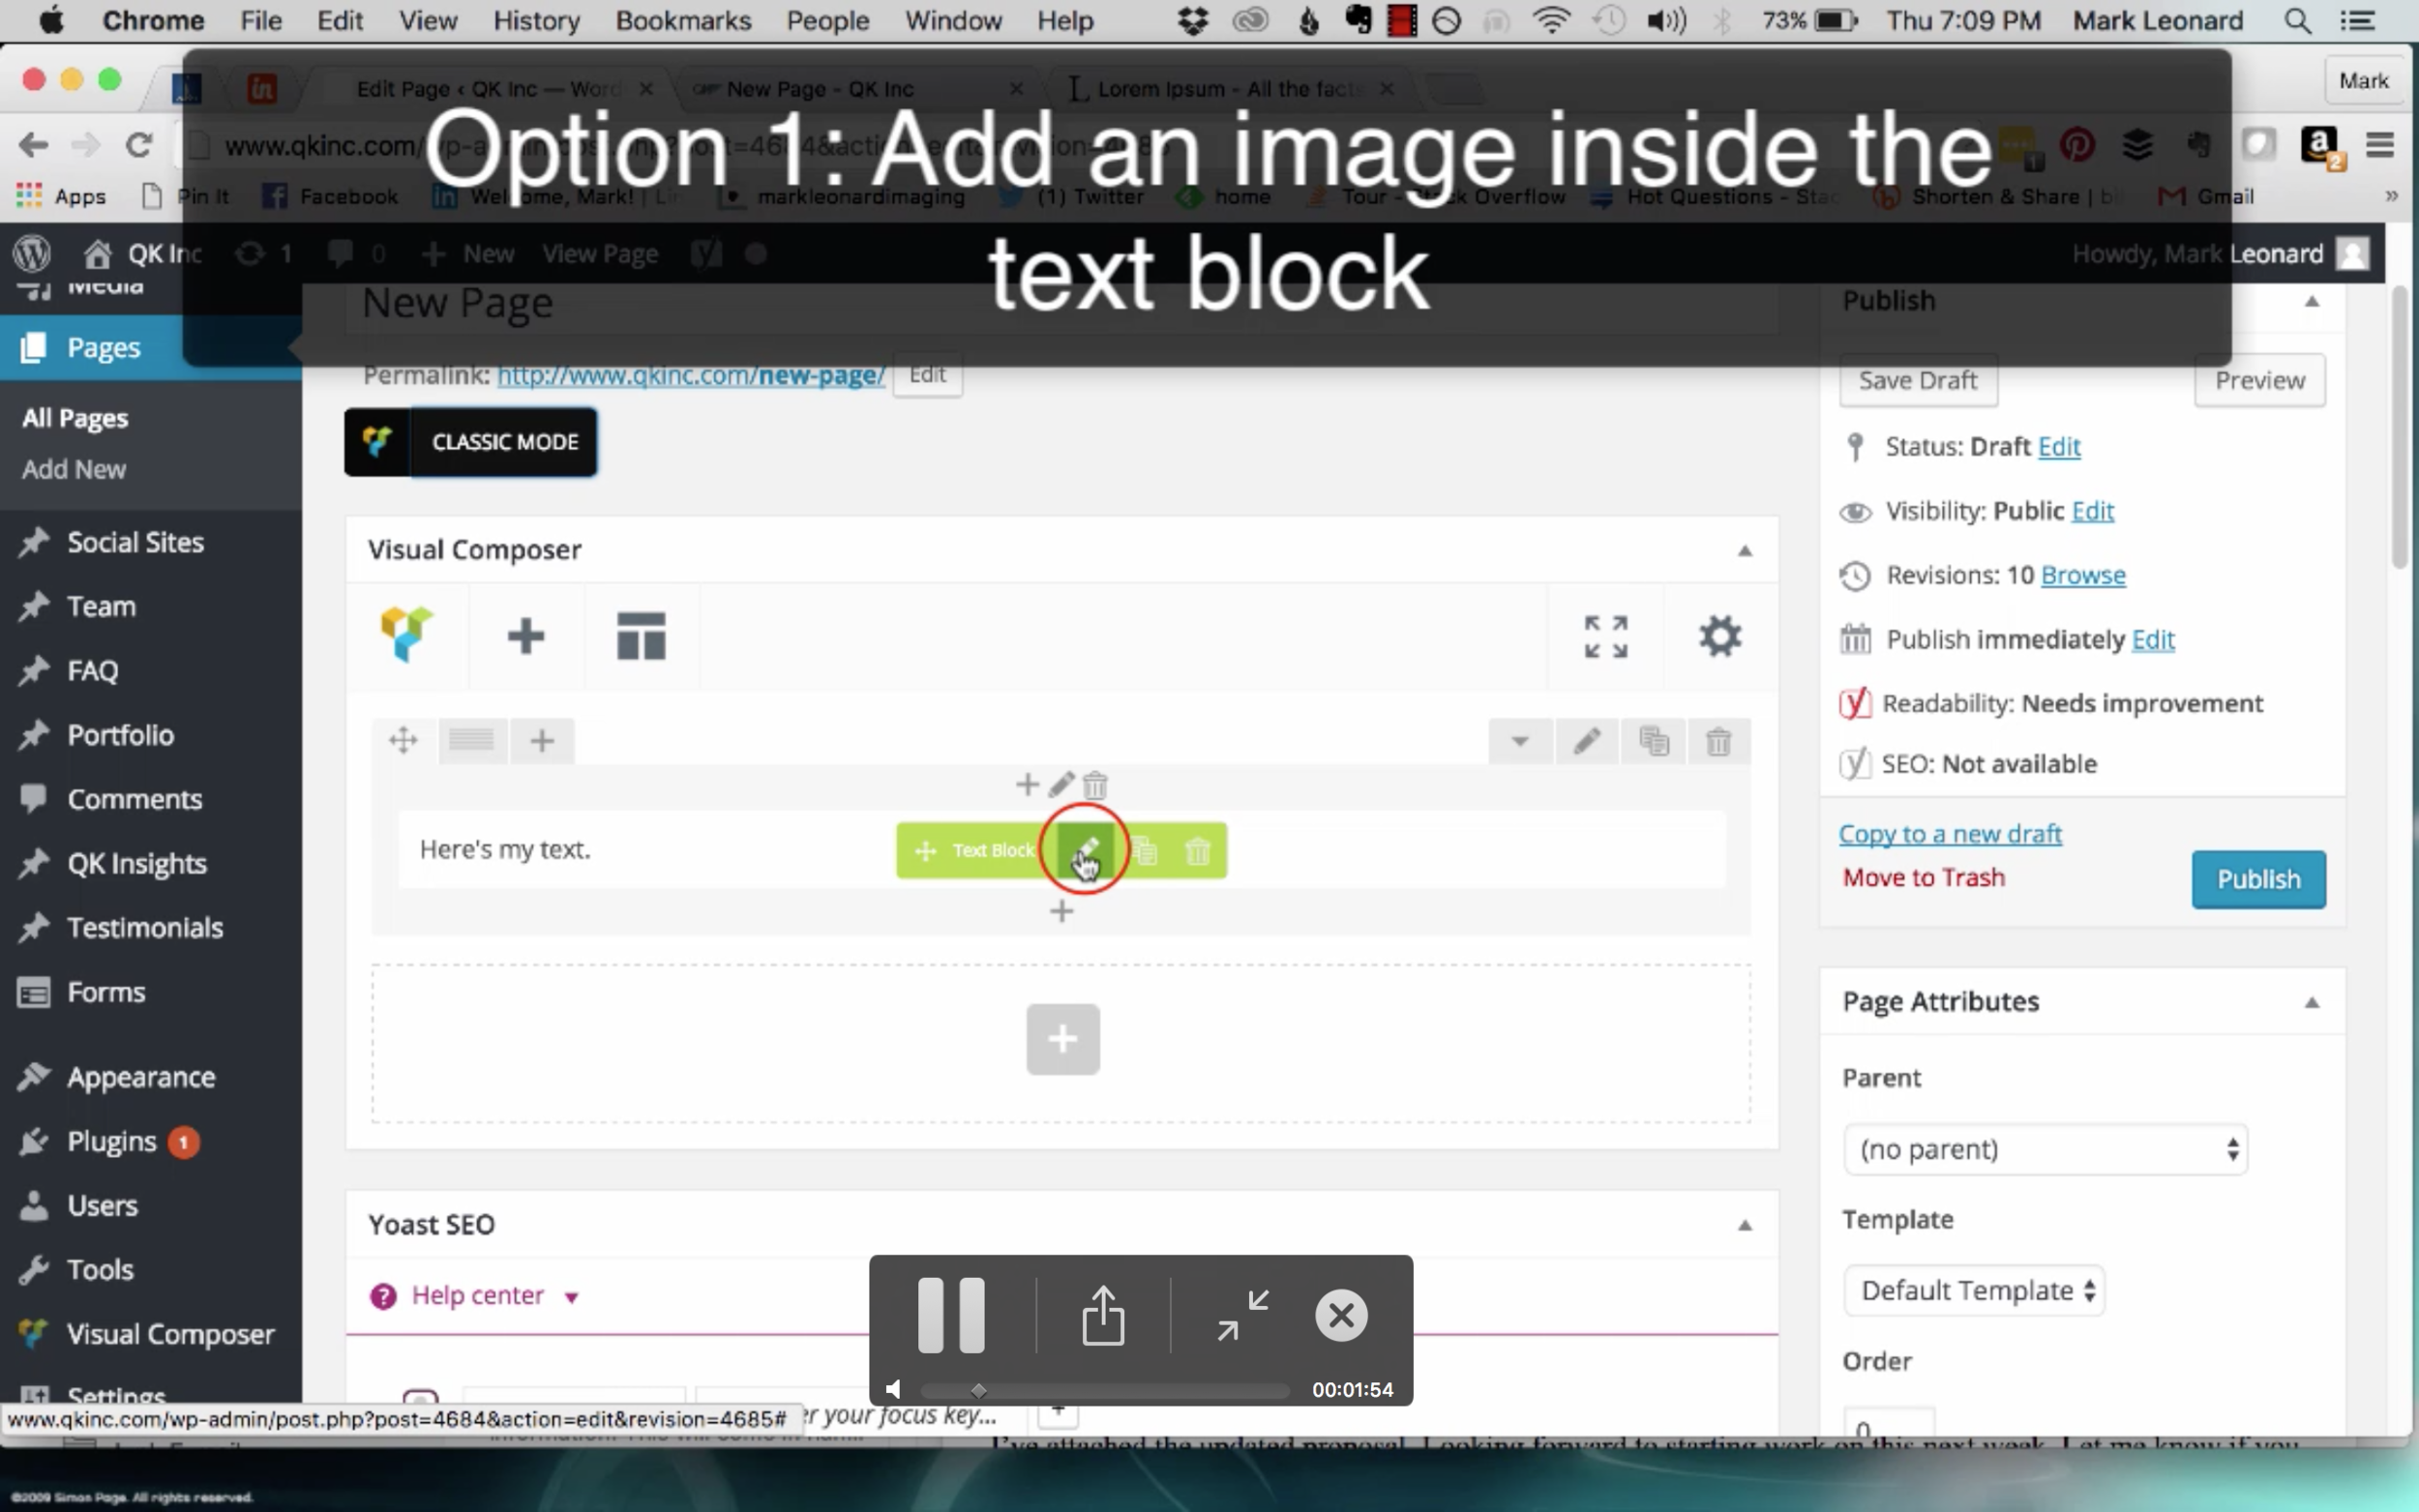Screen dimensions: 2419x1512
Task: Edit the row with pencil icon
Action: point(1586,741)
